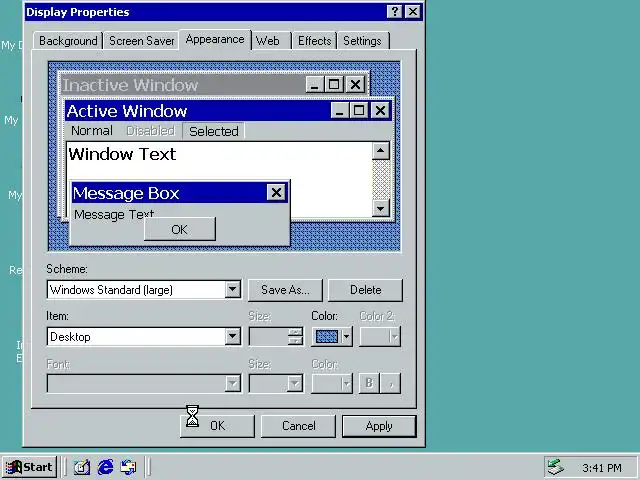Switch to the Settings tab
Screen dimensions: 640x480
coord(362,41)
